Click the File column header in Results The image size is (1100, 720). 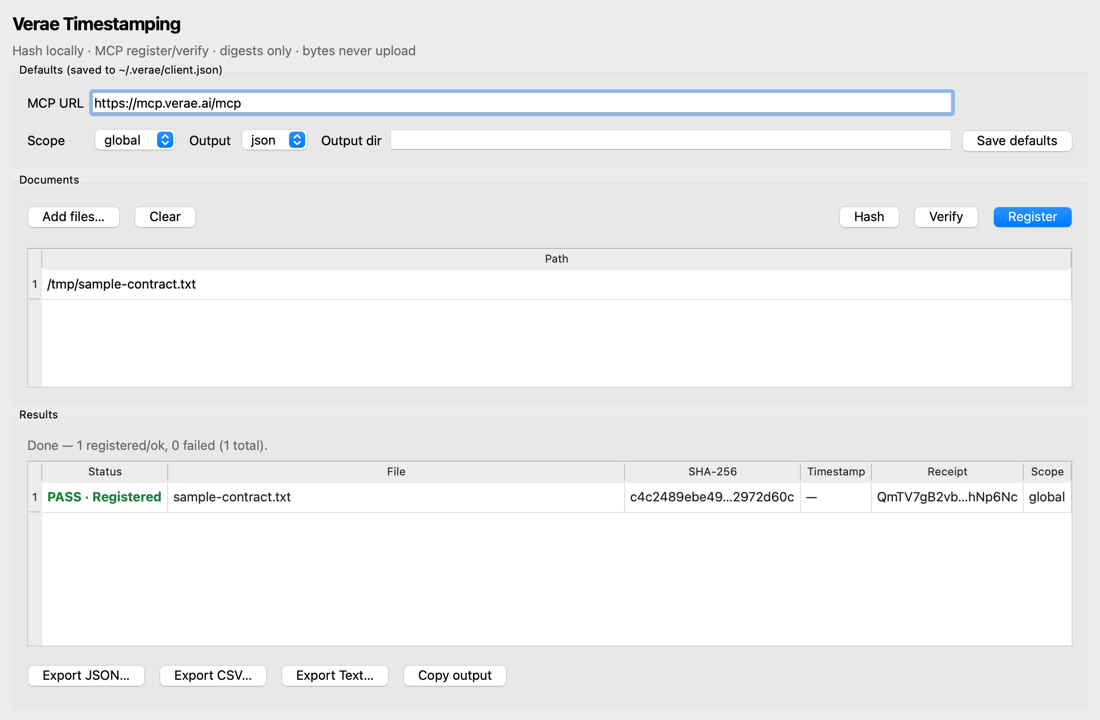(x=396, y=472)
